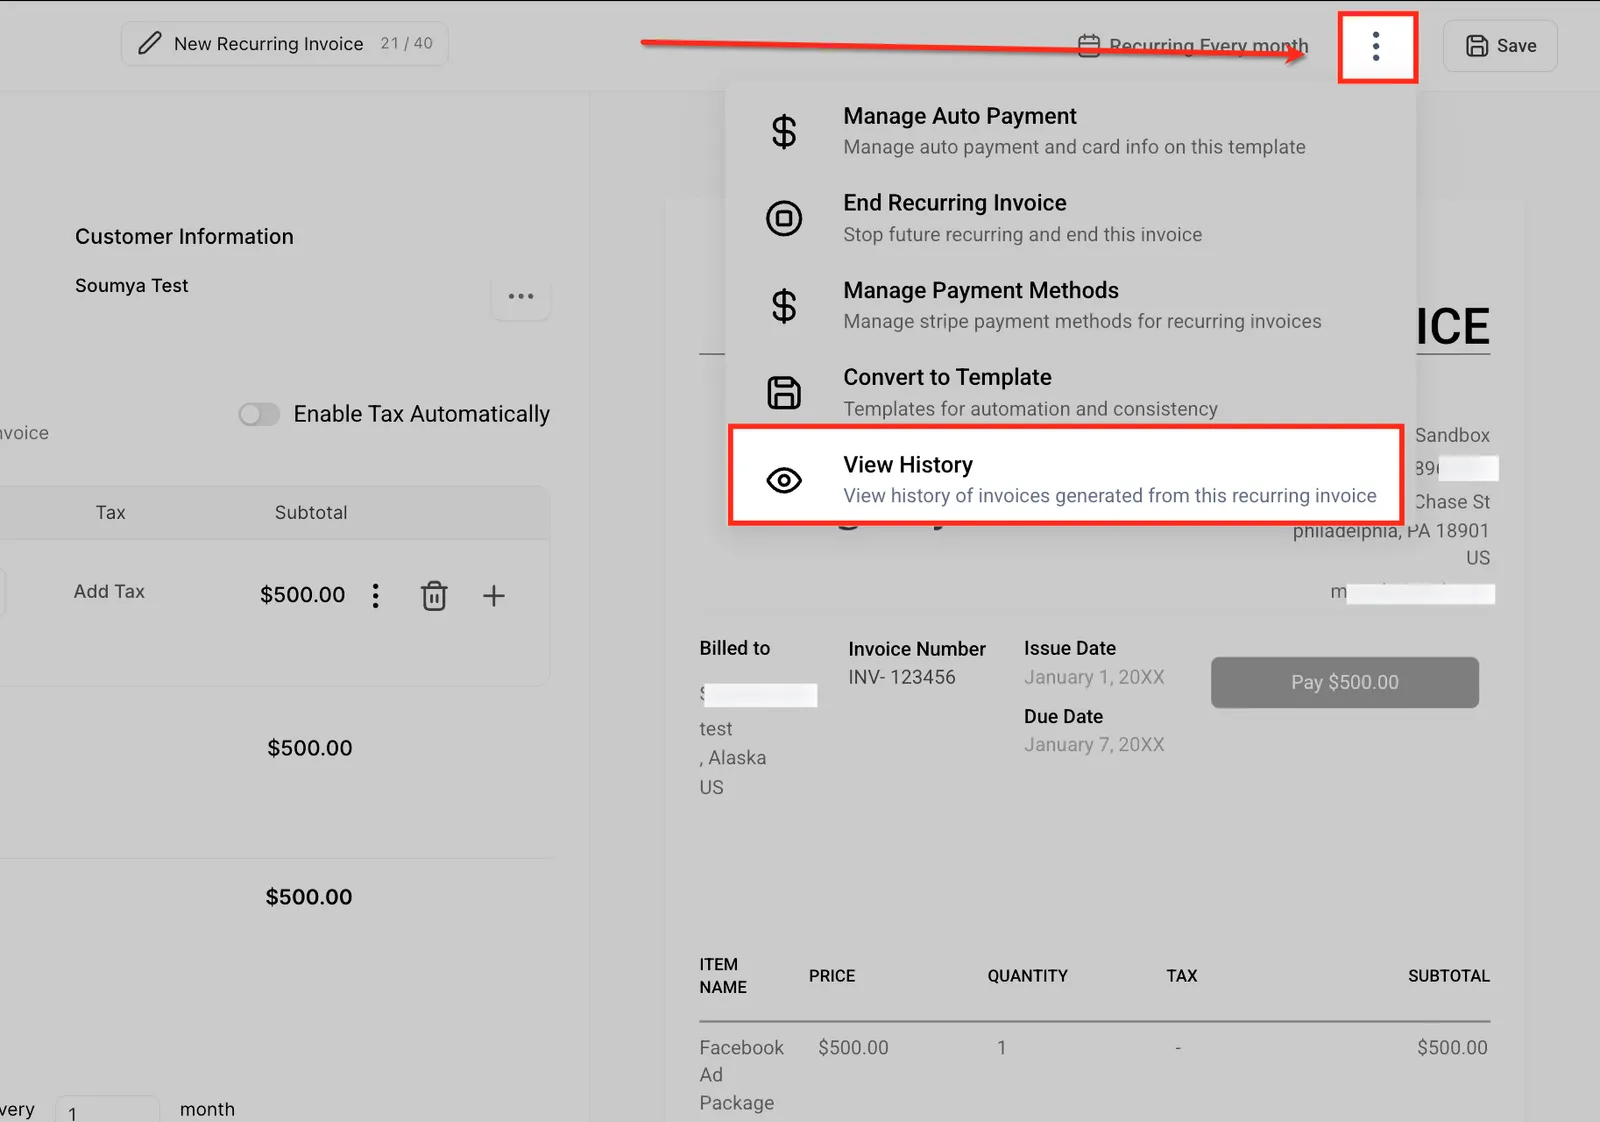Image resolution: width=1600 pixels, height=1122 pixels.
Task: Open the three-dot menu next to Save
Action: [1376, 46]
